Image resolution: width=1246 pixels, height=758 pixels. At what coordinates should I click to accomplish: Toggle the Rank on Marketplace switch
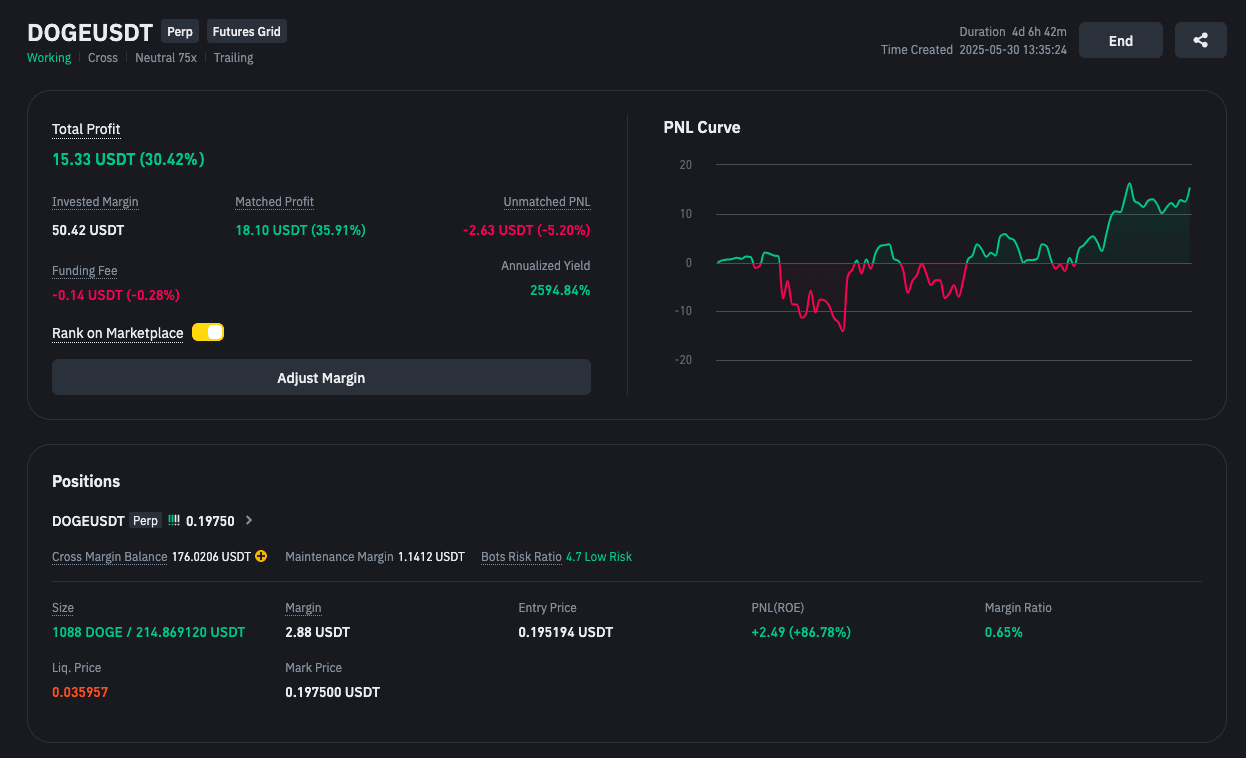208,332
